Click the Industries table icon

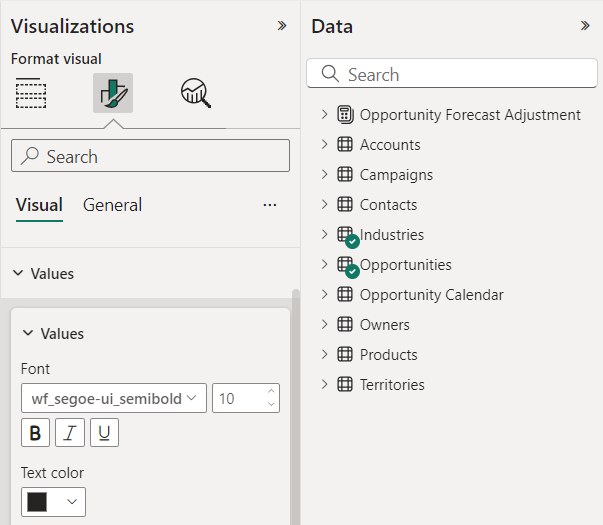(345, 235)
